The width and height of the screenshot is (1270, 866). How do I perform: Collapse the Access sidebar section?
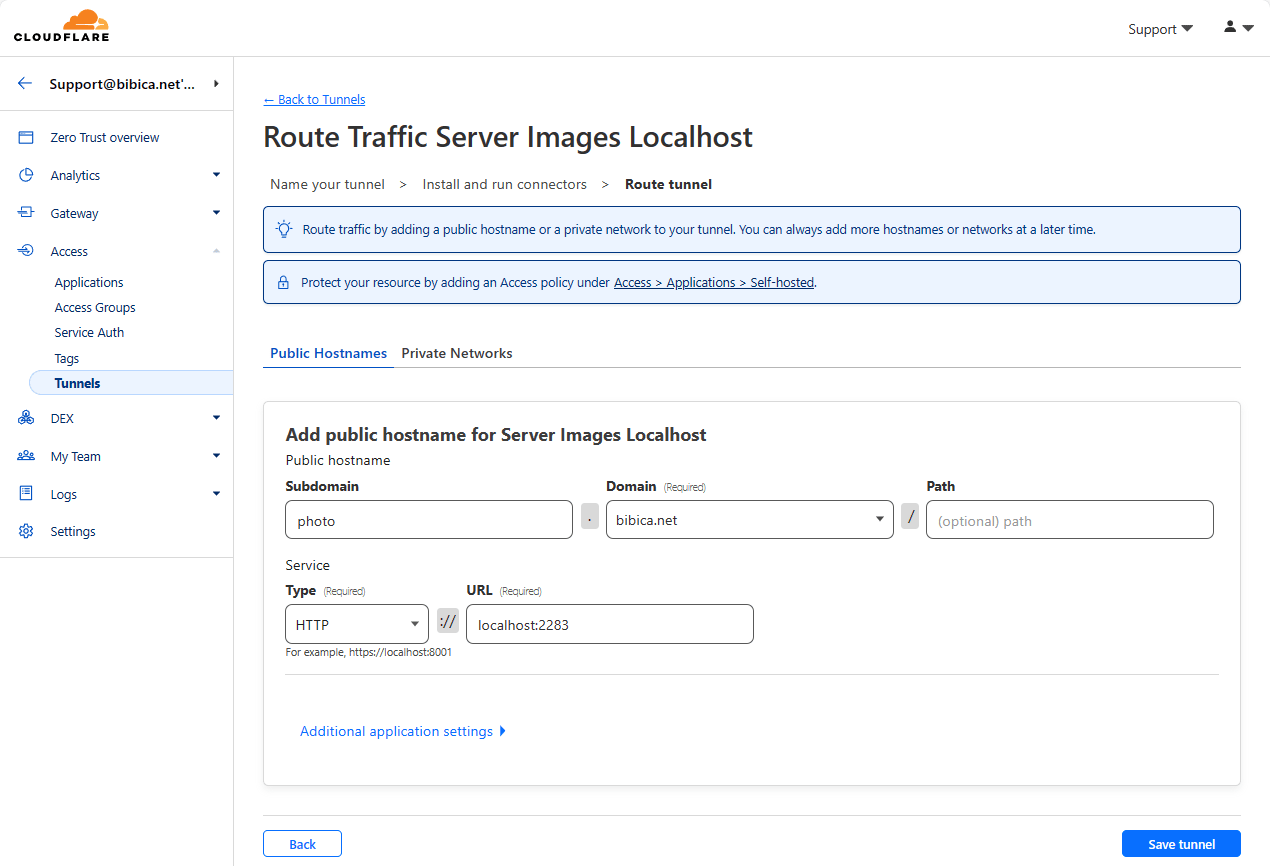point(216,251)
